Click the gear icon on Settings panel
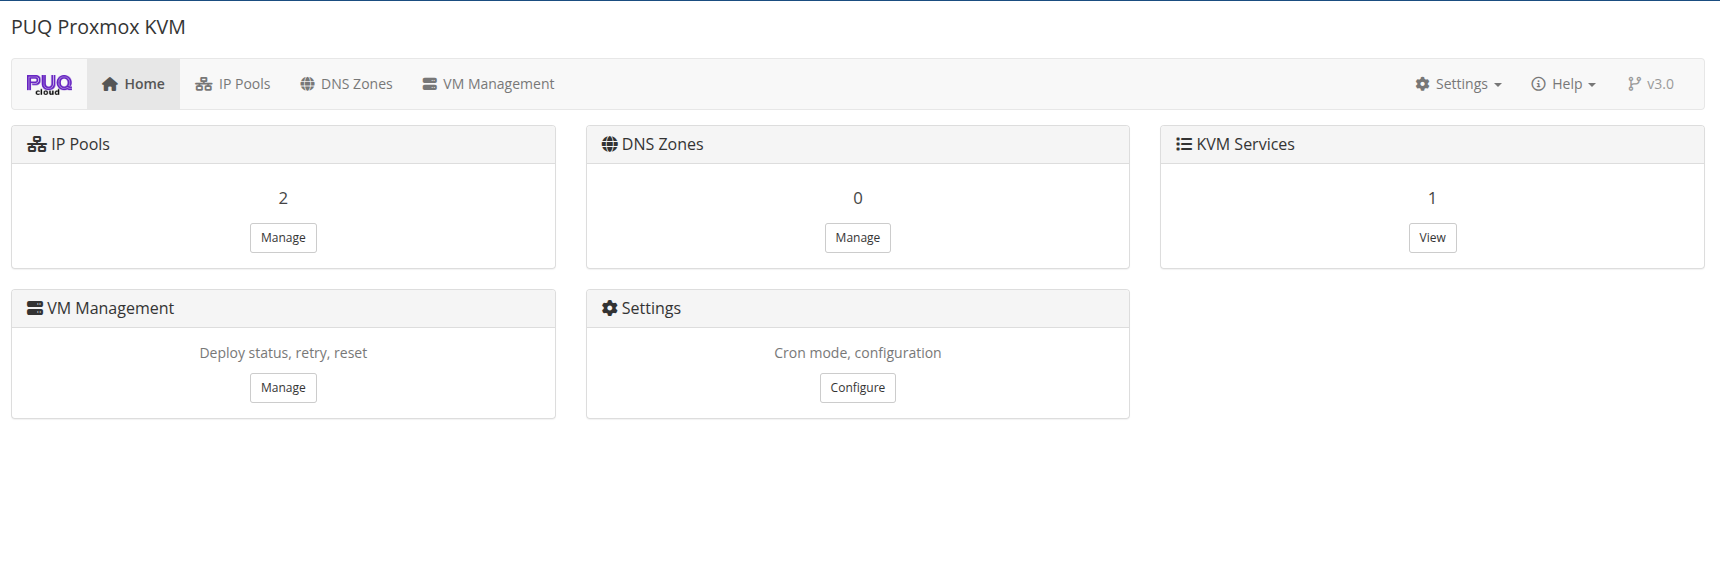This screenshot has height=583, width=1720. click(x=609, y=307)
